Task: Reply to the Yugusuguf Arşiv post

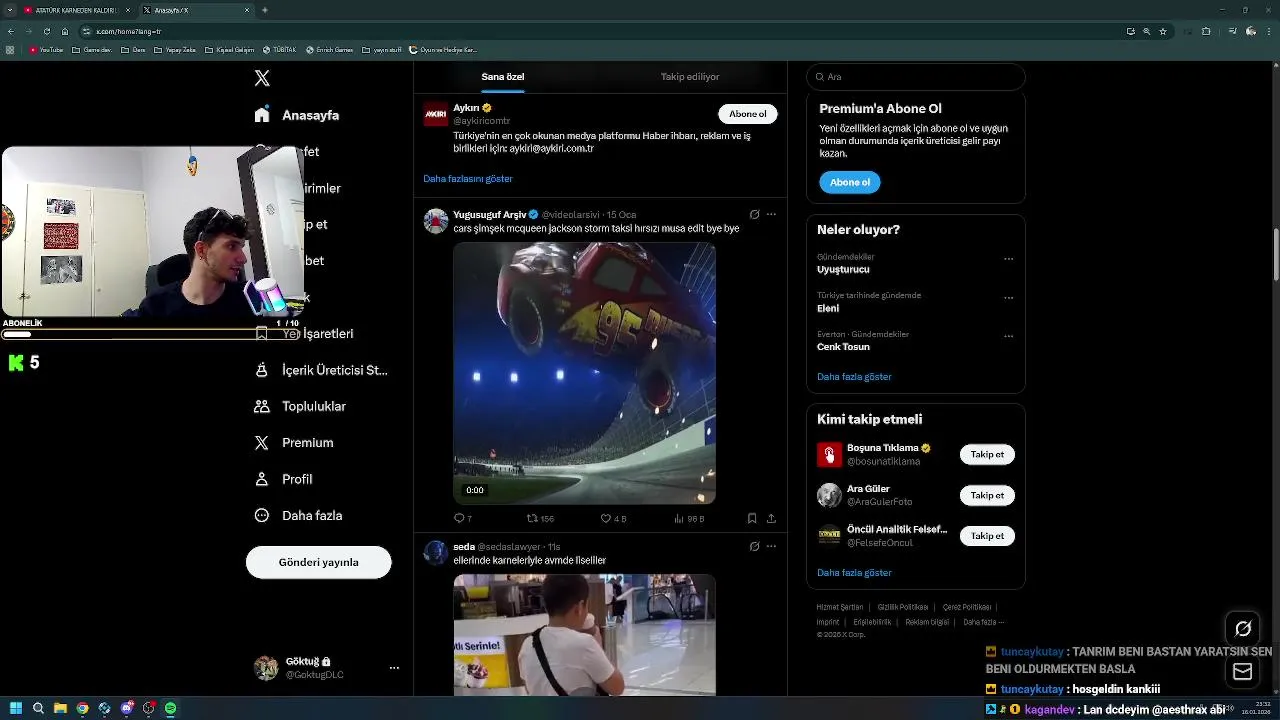Action: [463, 519]
